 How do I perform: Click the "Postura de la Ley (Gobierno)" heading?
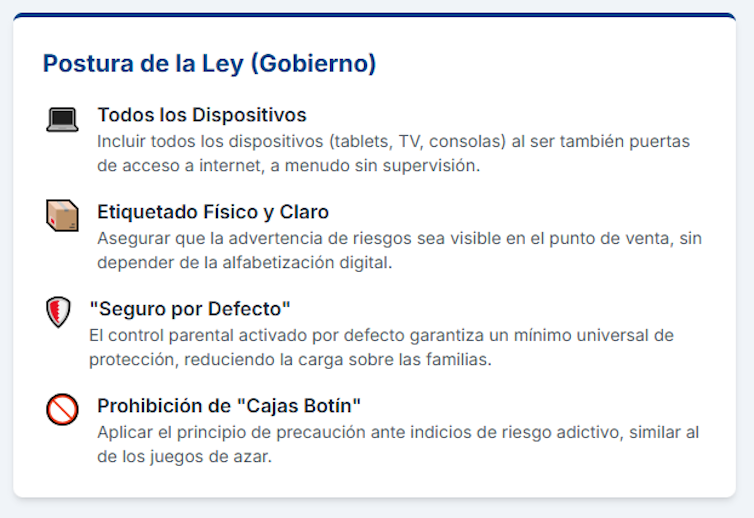209,64
